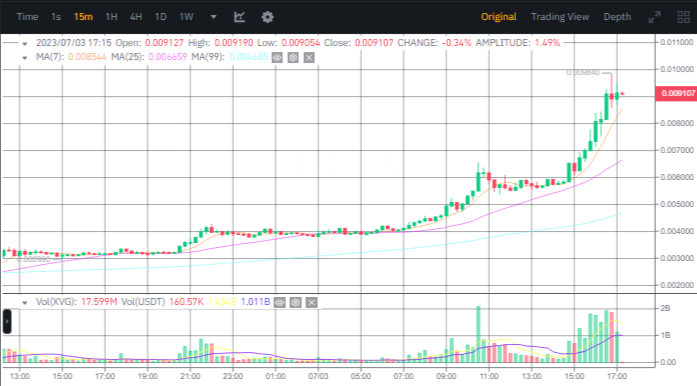697x386 pixels.
Task: Expand the left side panel arrow
Action: click(x=7, y=321)
